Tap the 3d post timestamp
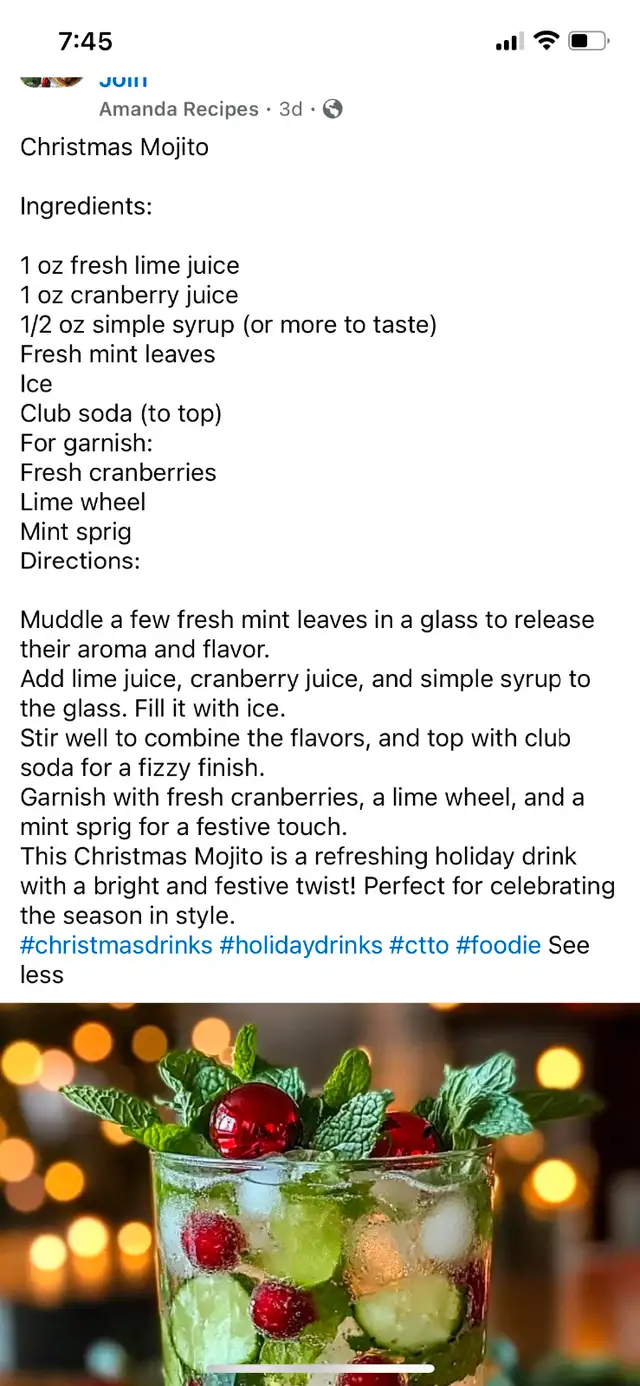 click(x=291, y=109)
